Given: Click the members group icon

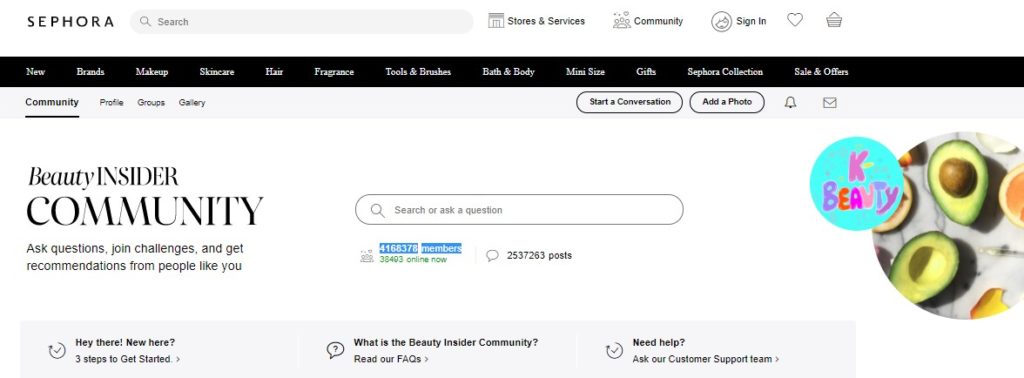Looking at the screenshot, I should 367,256.
